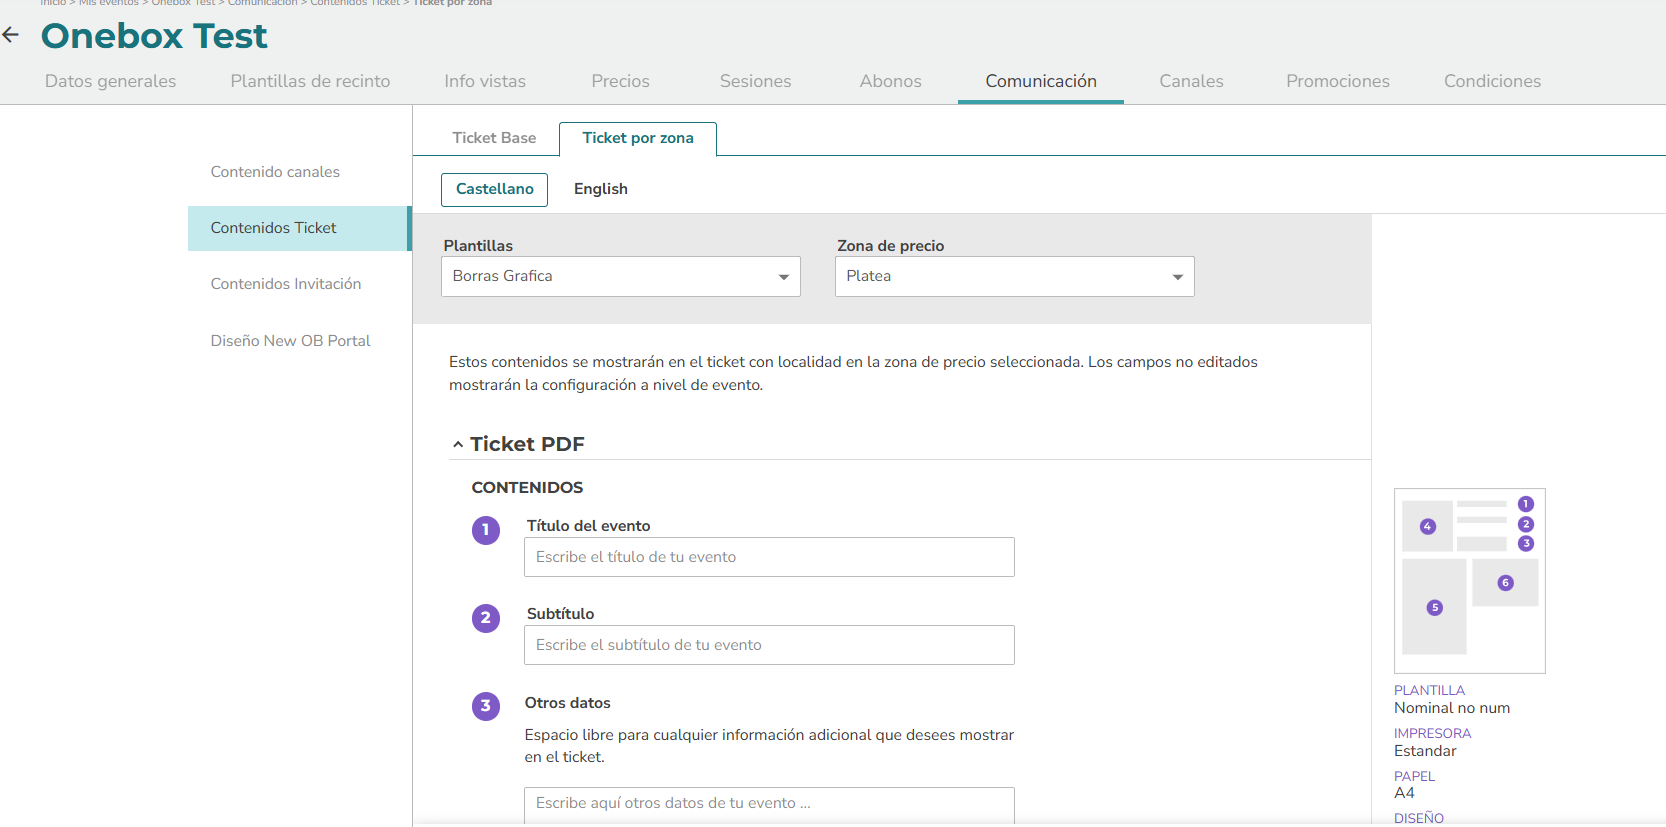Click marker 5 in the ticket layout preview
Viewport: 1666px width, 827px height.
1435,607
